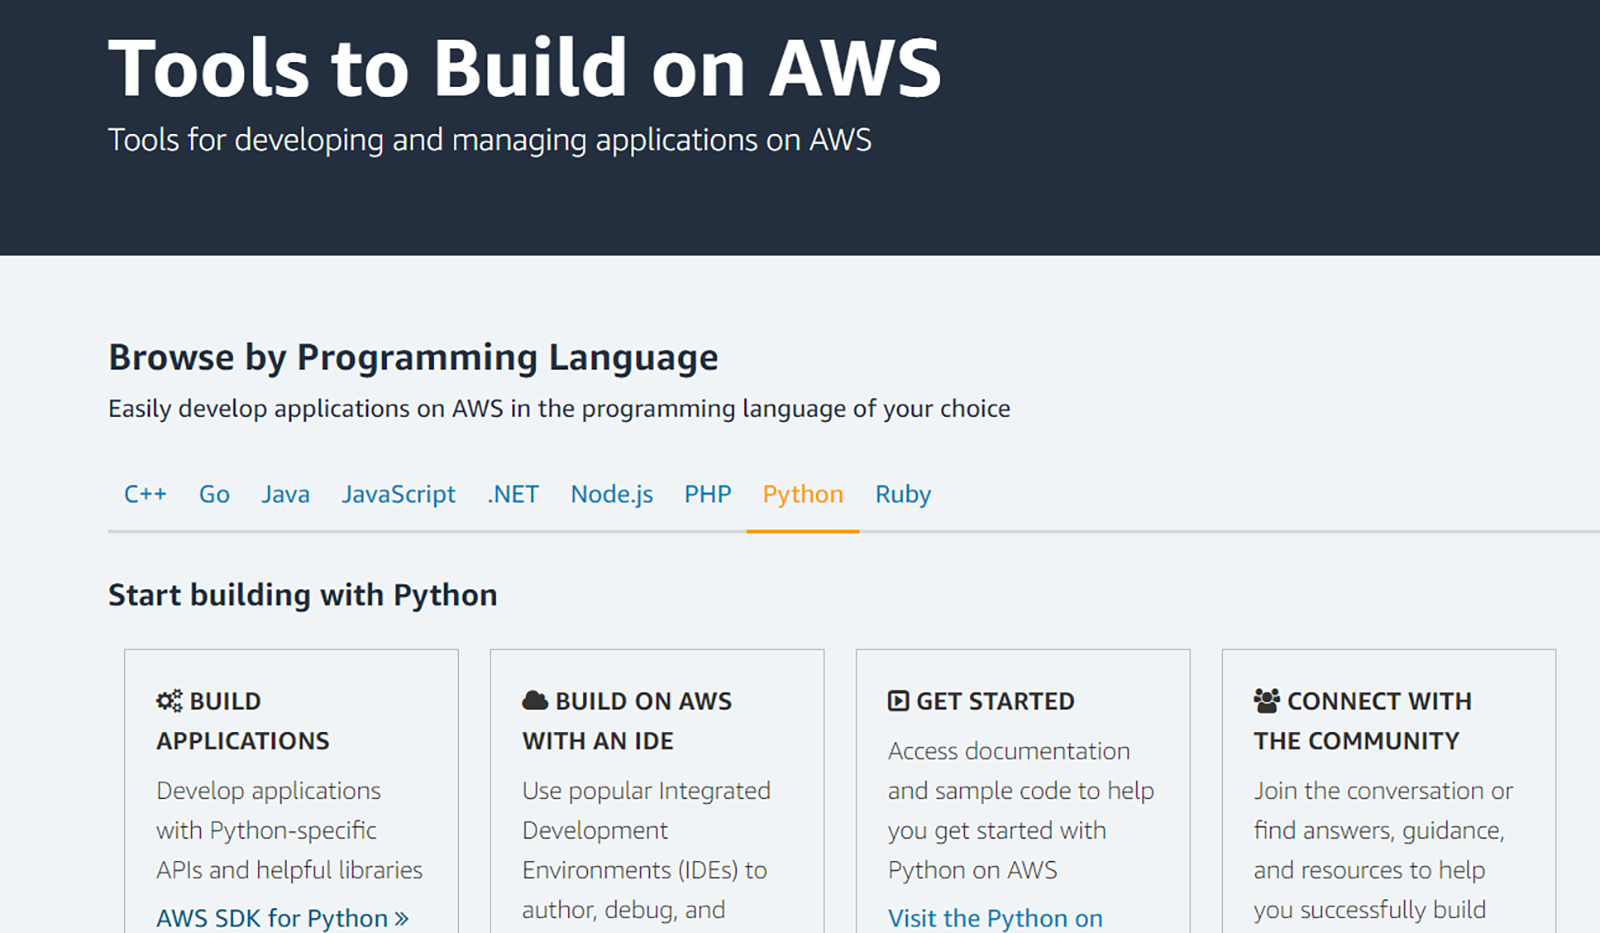This screenshot has height=933, width=1600.
Task: Open the Java tab
Action: pos(285,494)
